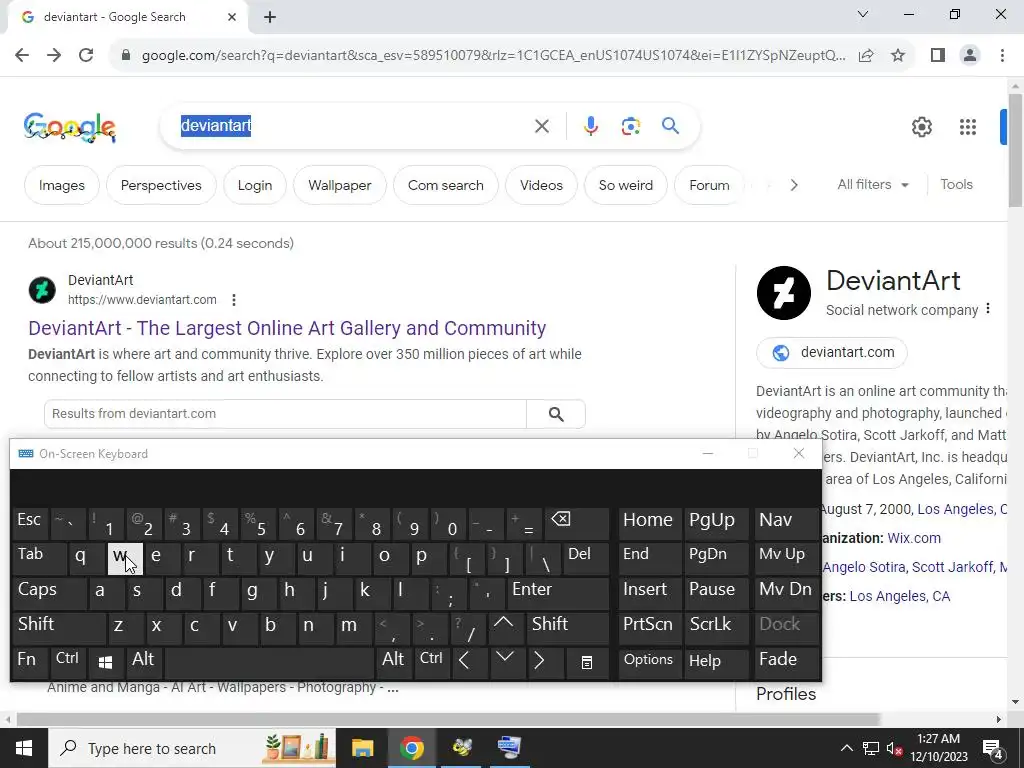Toggle ScrLk key on keyboard
Image resolution: width=1024 pixels, height=768 pixels.
pos(716,628)
